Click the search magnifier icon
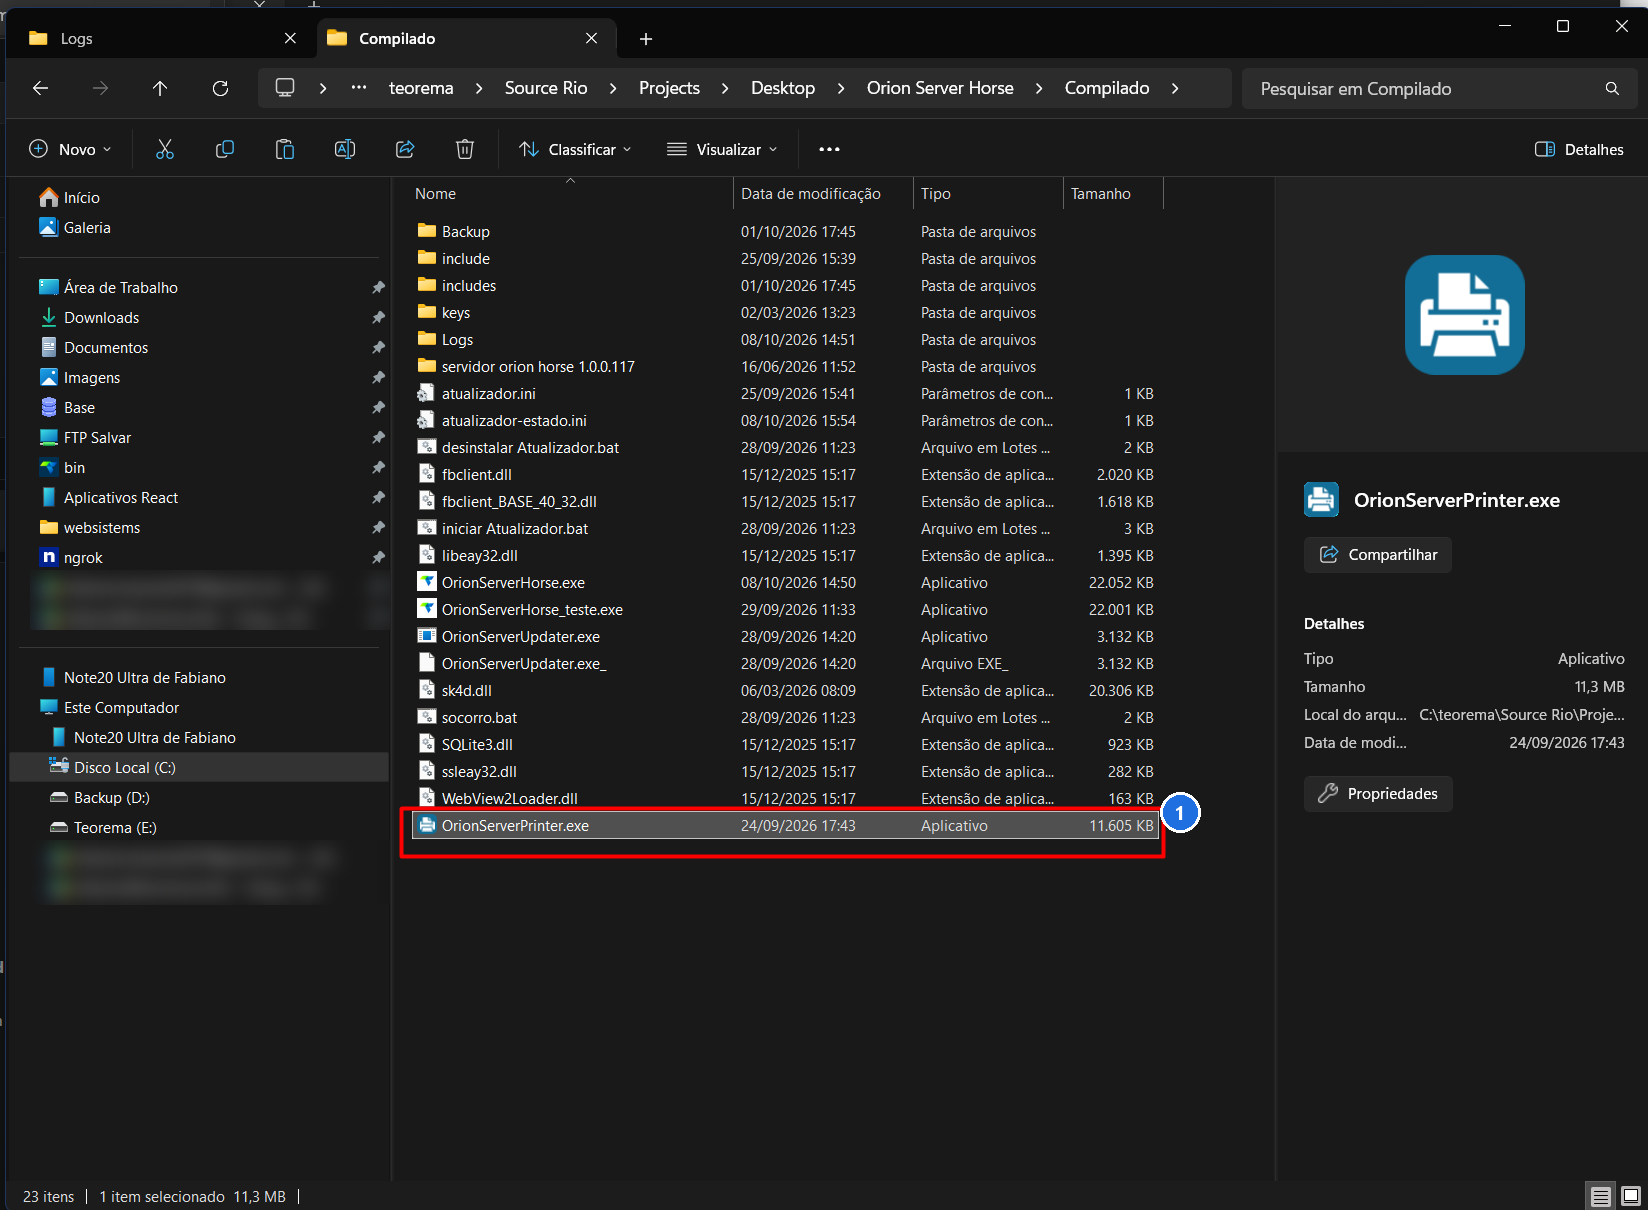Screen dimensions: 1648x1210 pyautogui.click(x=1612, y=88)
